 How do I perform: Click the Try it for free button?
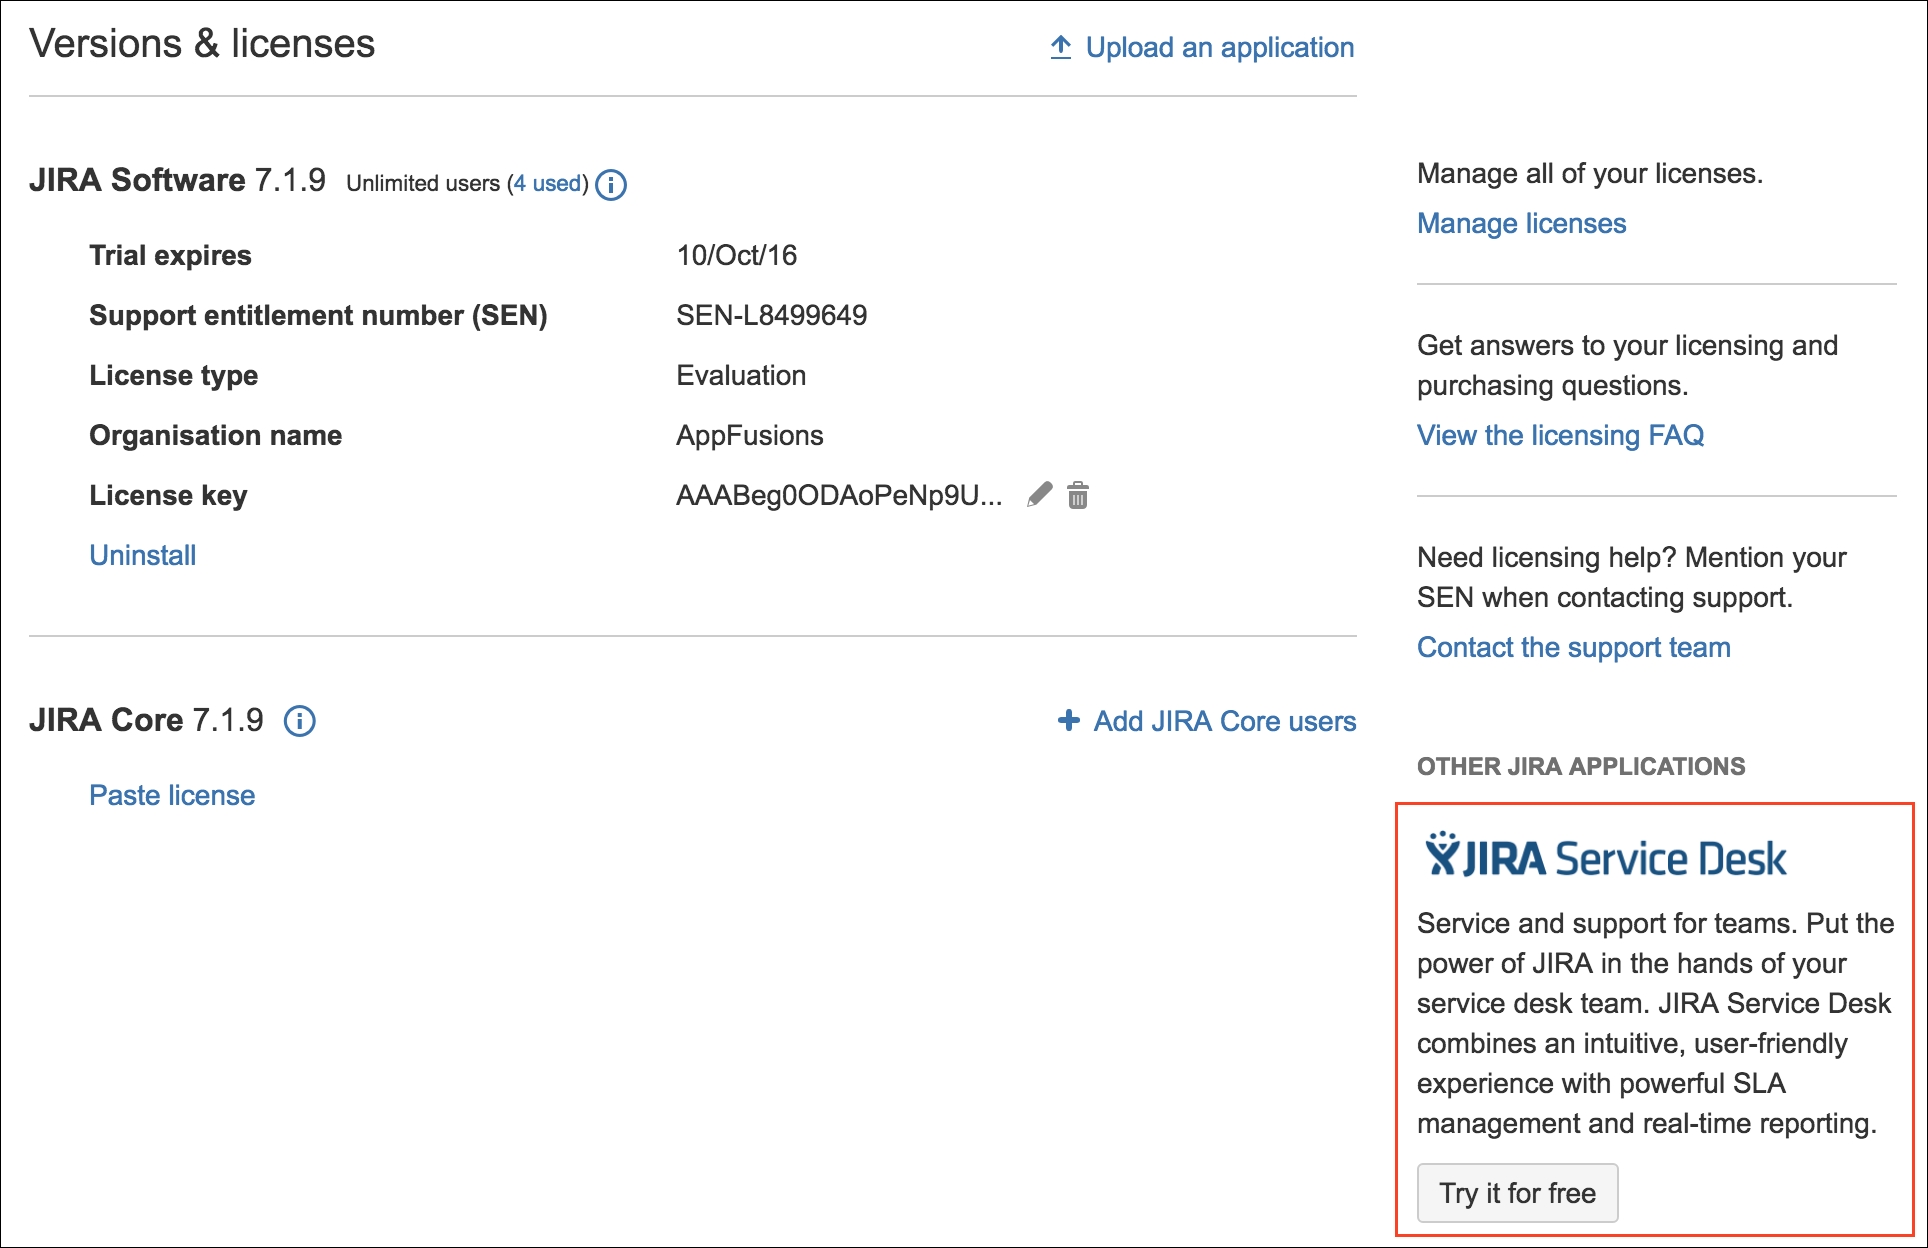1517,1193
